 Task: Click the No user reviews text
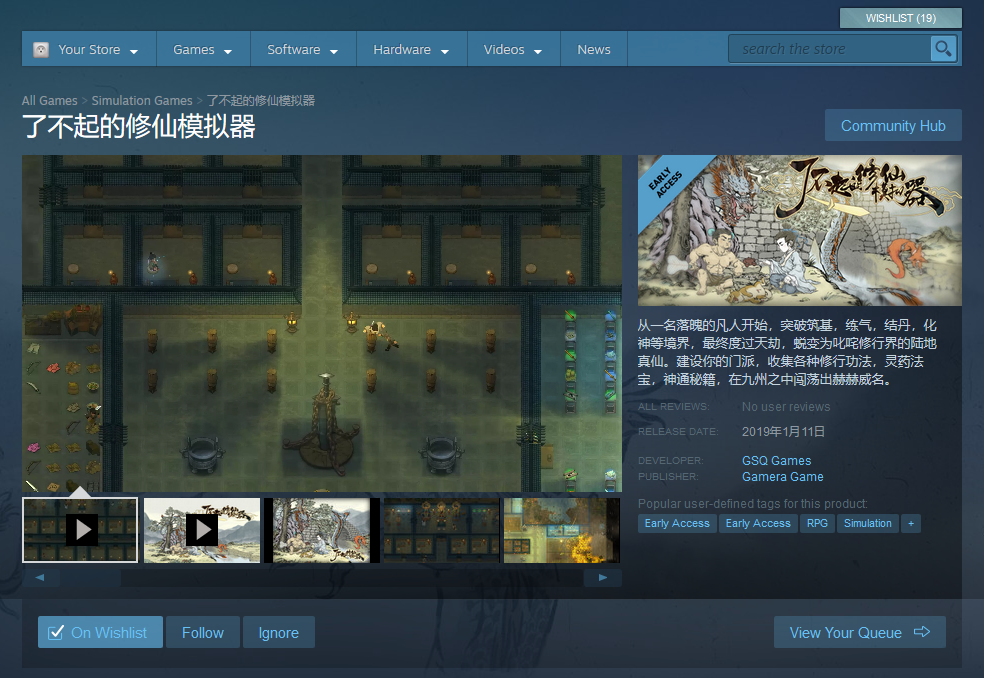click(x=786, y=407)
